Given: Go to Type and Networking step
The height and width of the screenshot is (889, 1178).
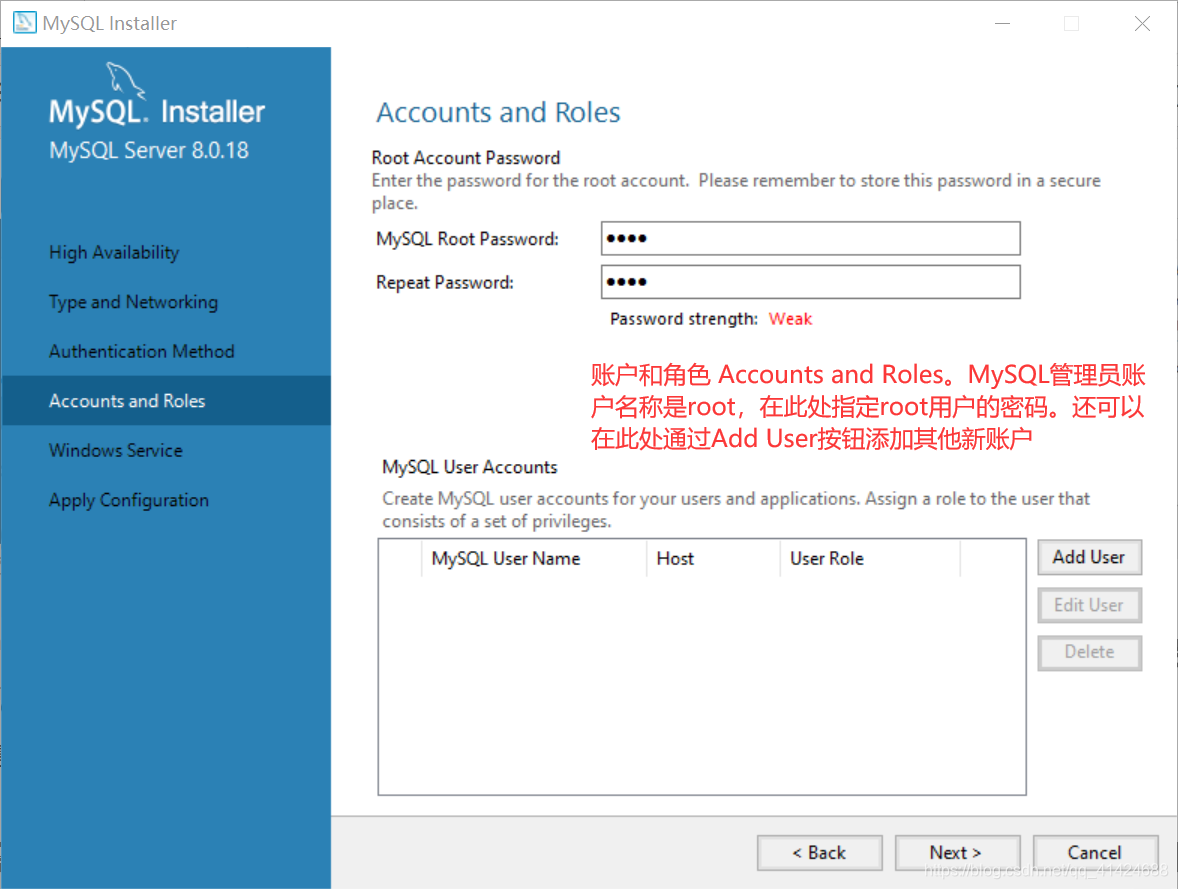Looking at the screenshot, I should pyautogui.click(x=134, y=302).
